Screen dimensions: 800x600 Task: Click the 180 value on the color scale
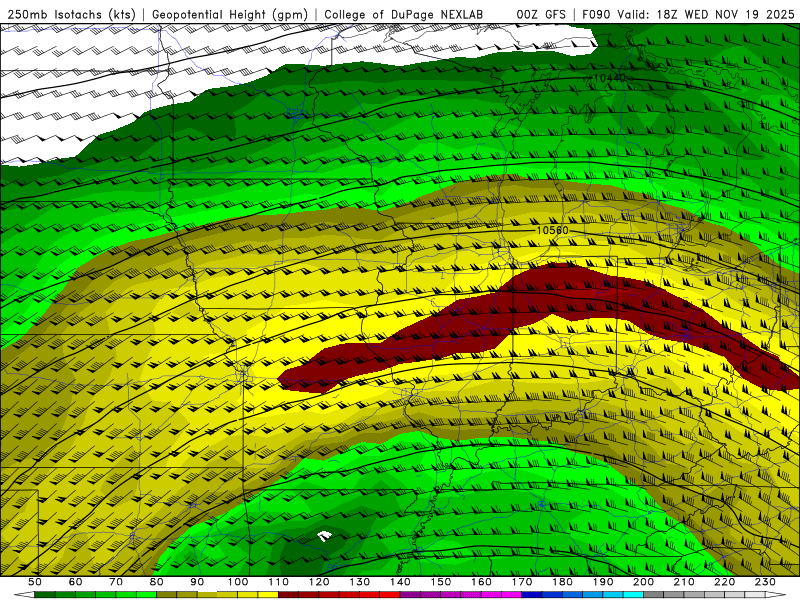pos(563,582)
